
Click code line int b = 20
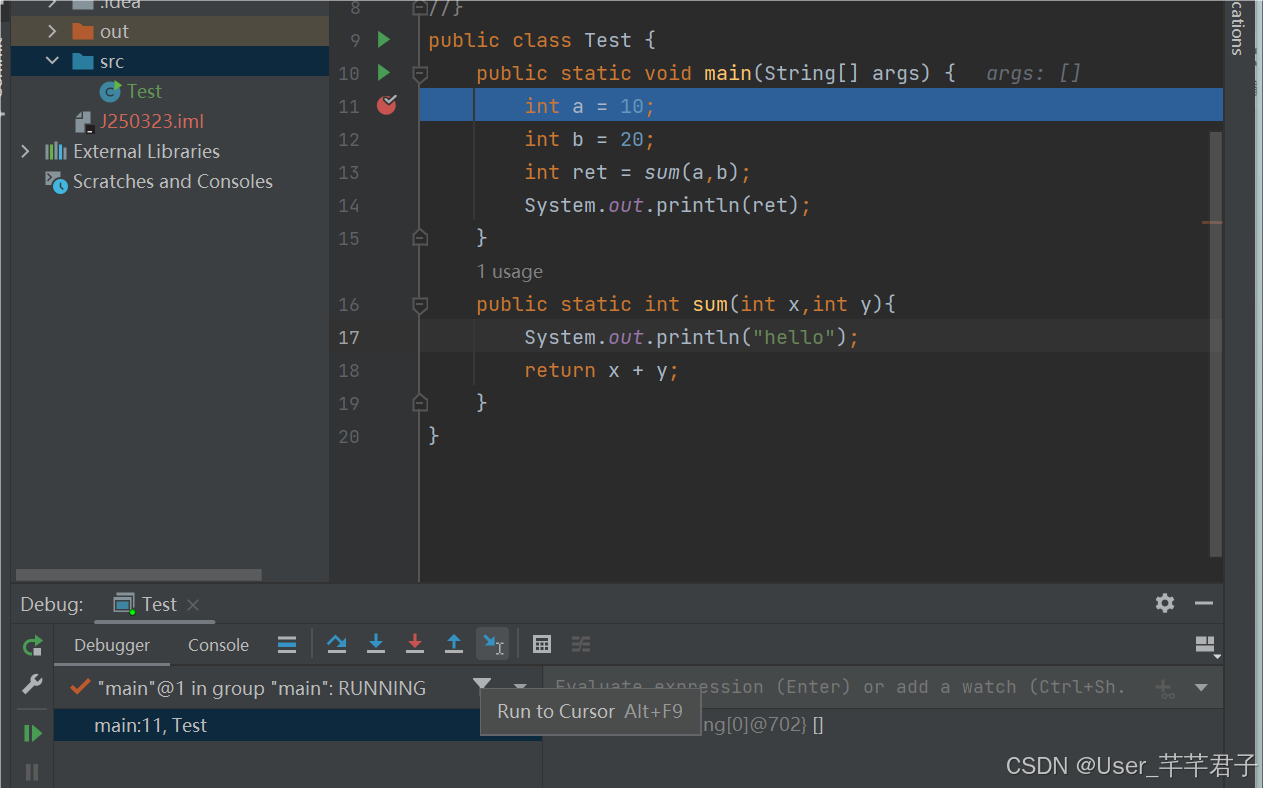coord(589,139)
